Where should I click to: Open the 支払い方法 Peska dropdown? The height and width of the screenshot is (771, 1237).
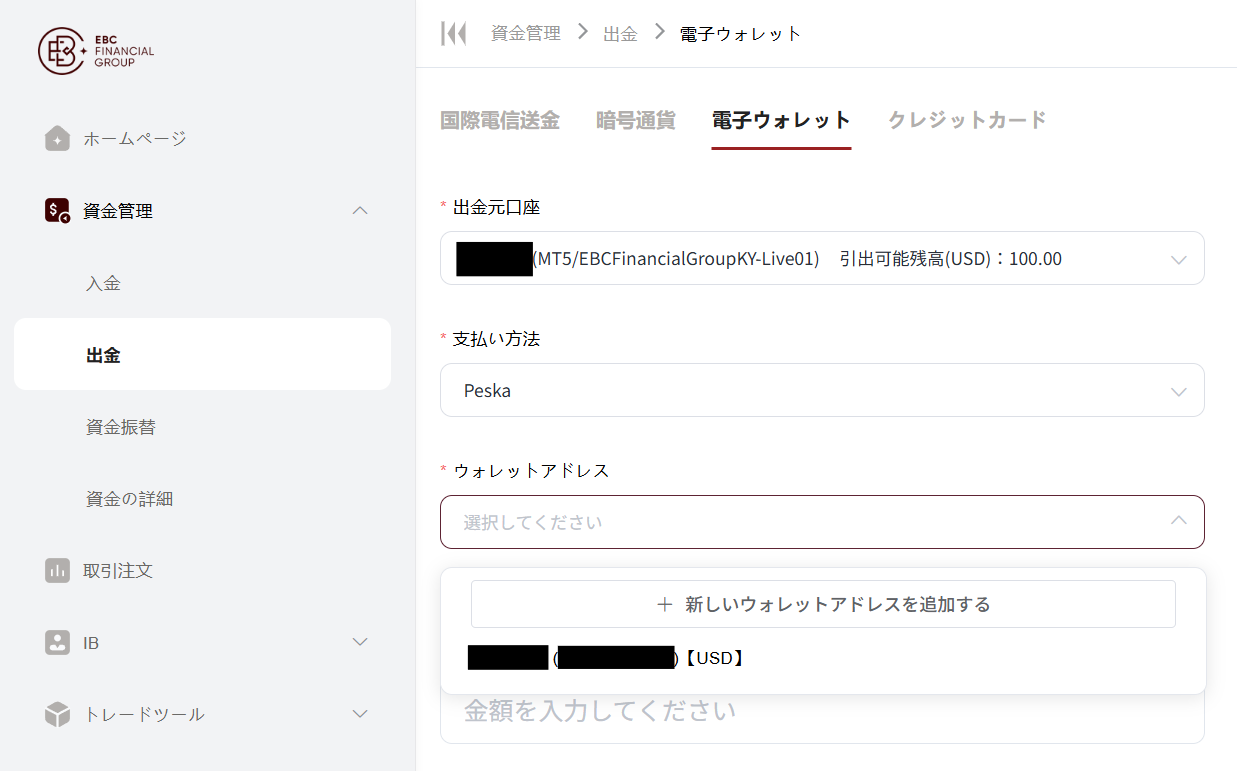[822, 390]
